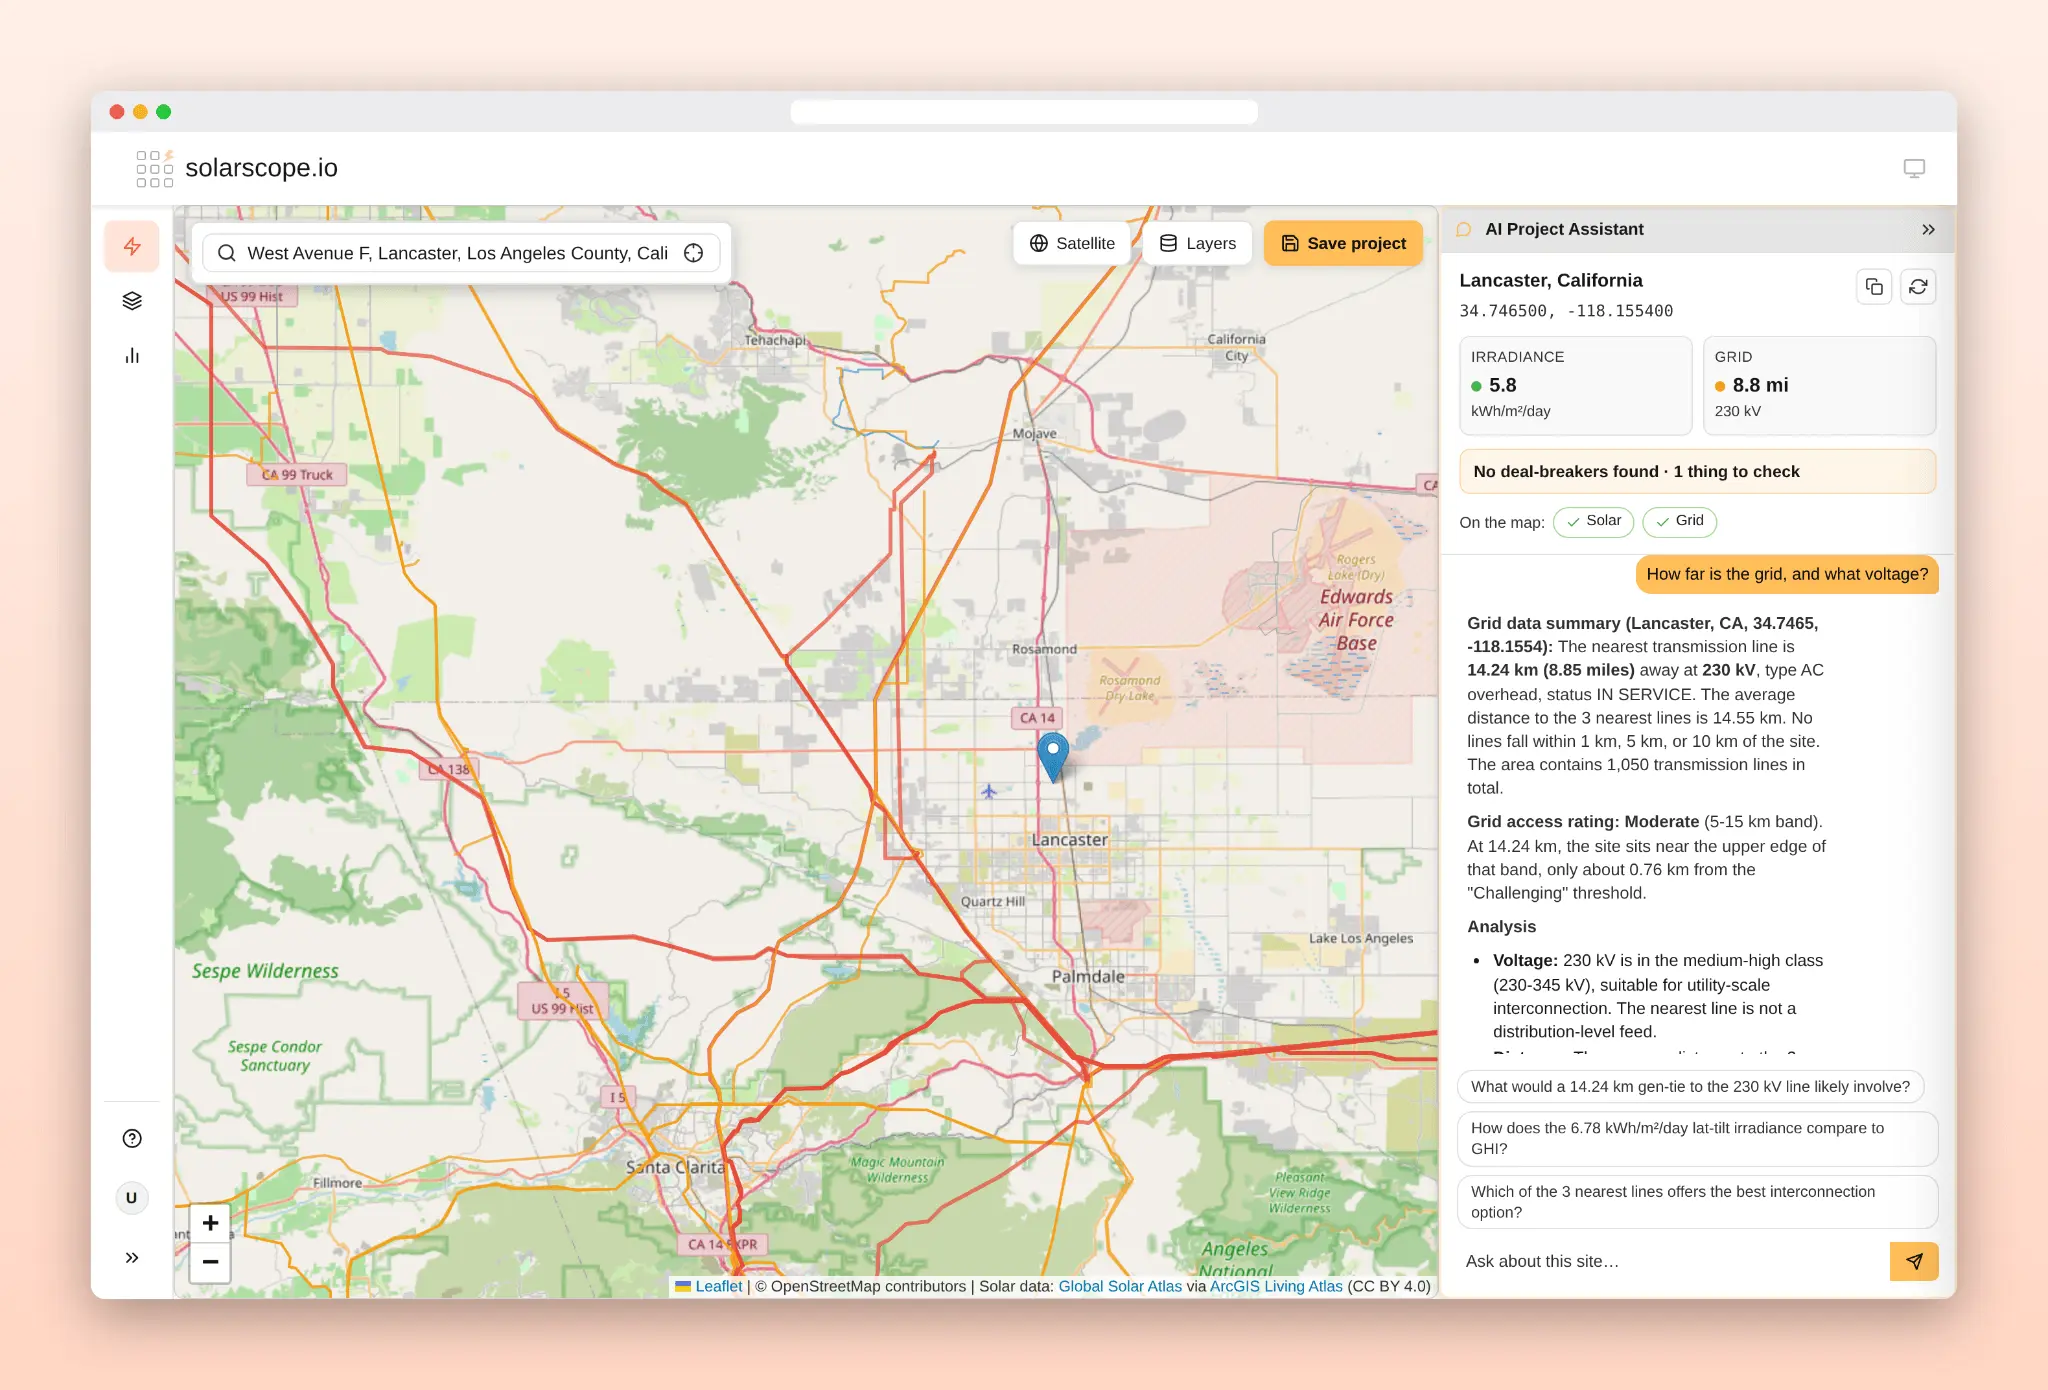Click the solarscope.io logo

point(237,168)
